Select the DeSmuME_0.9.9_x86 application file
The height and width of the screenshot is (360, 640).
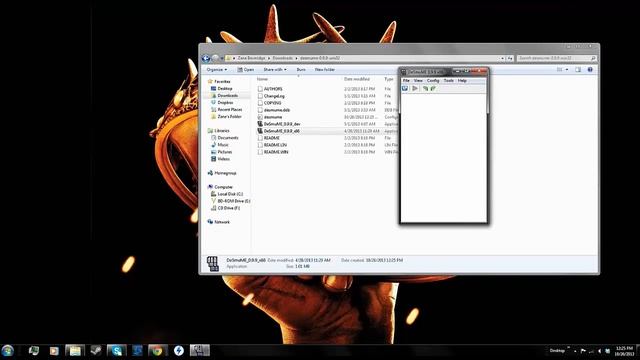point(282,131)
